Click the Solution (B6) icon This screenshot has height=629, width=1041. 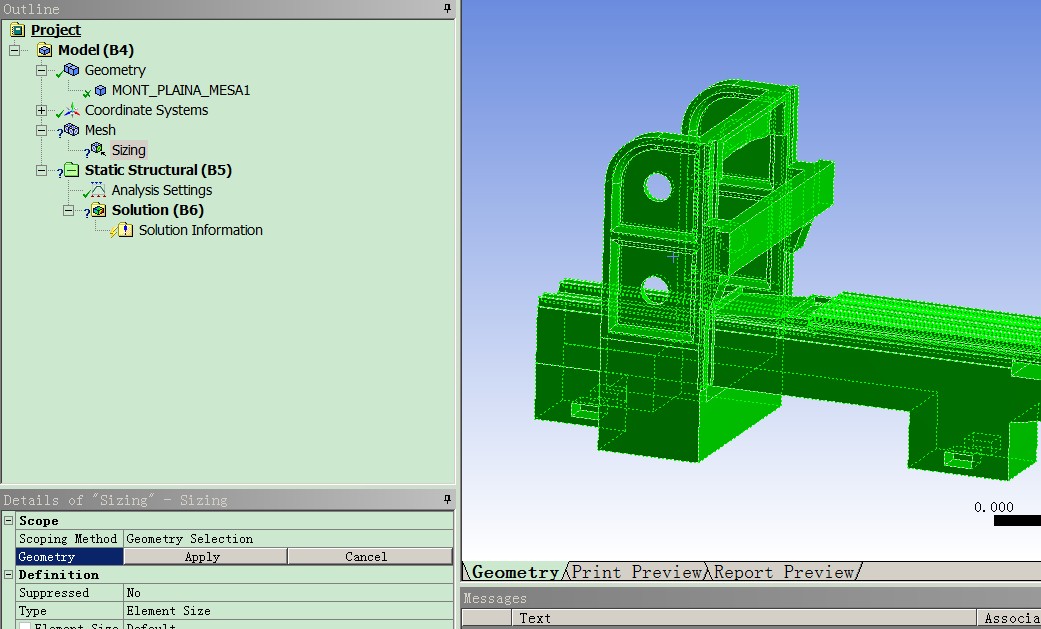pyautogui.click(x=99, y=210)
